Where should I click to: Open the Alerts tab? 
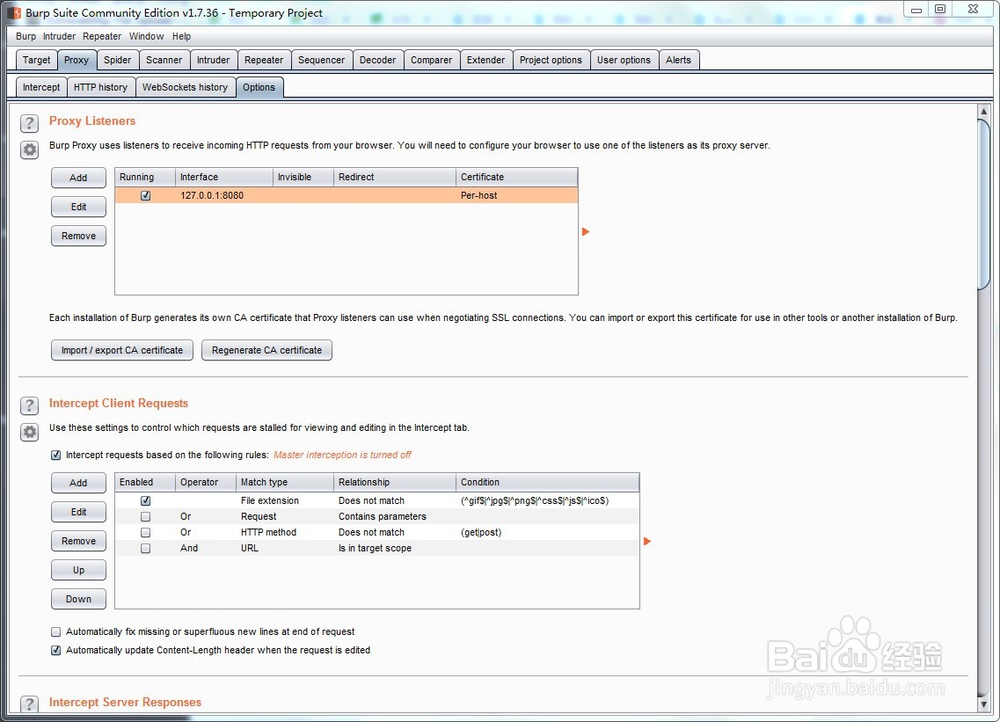679,60
